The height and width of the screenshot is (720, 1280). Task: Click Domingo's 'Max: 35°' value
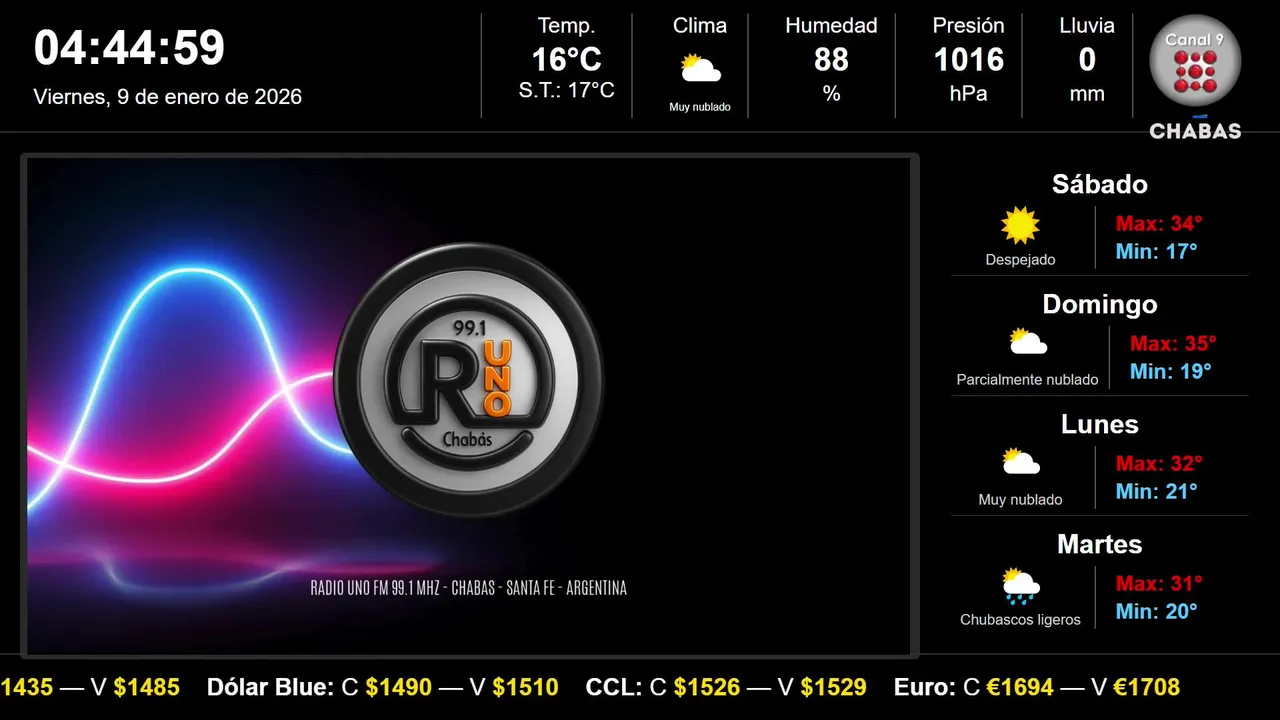click(x=1173, y=343)
